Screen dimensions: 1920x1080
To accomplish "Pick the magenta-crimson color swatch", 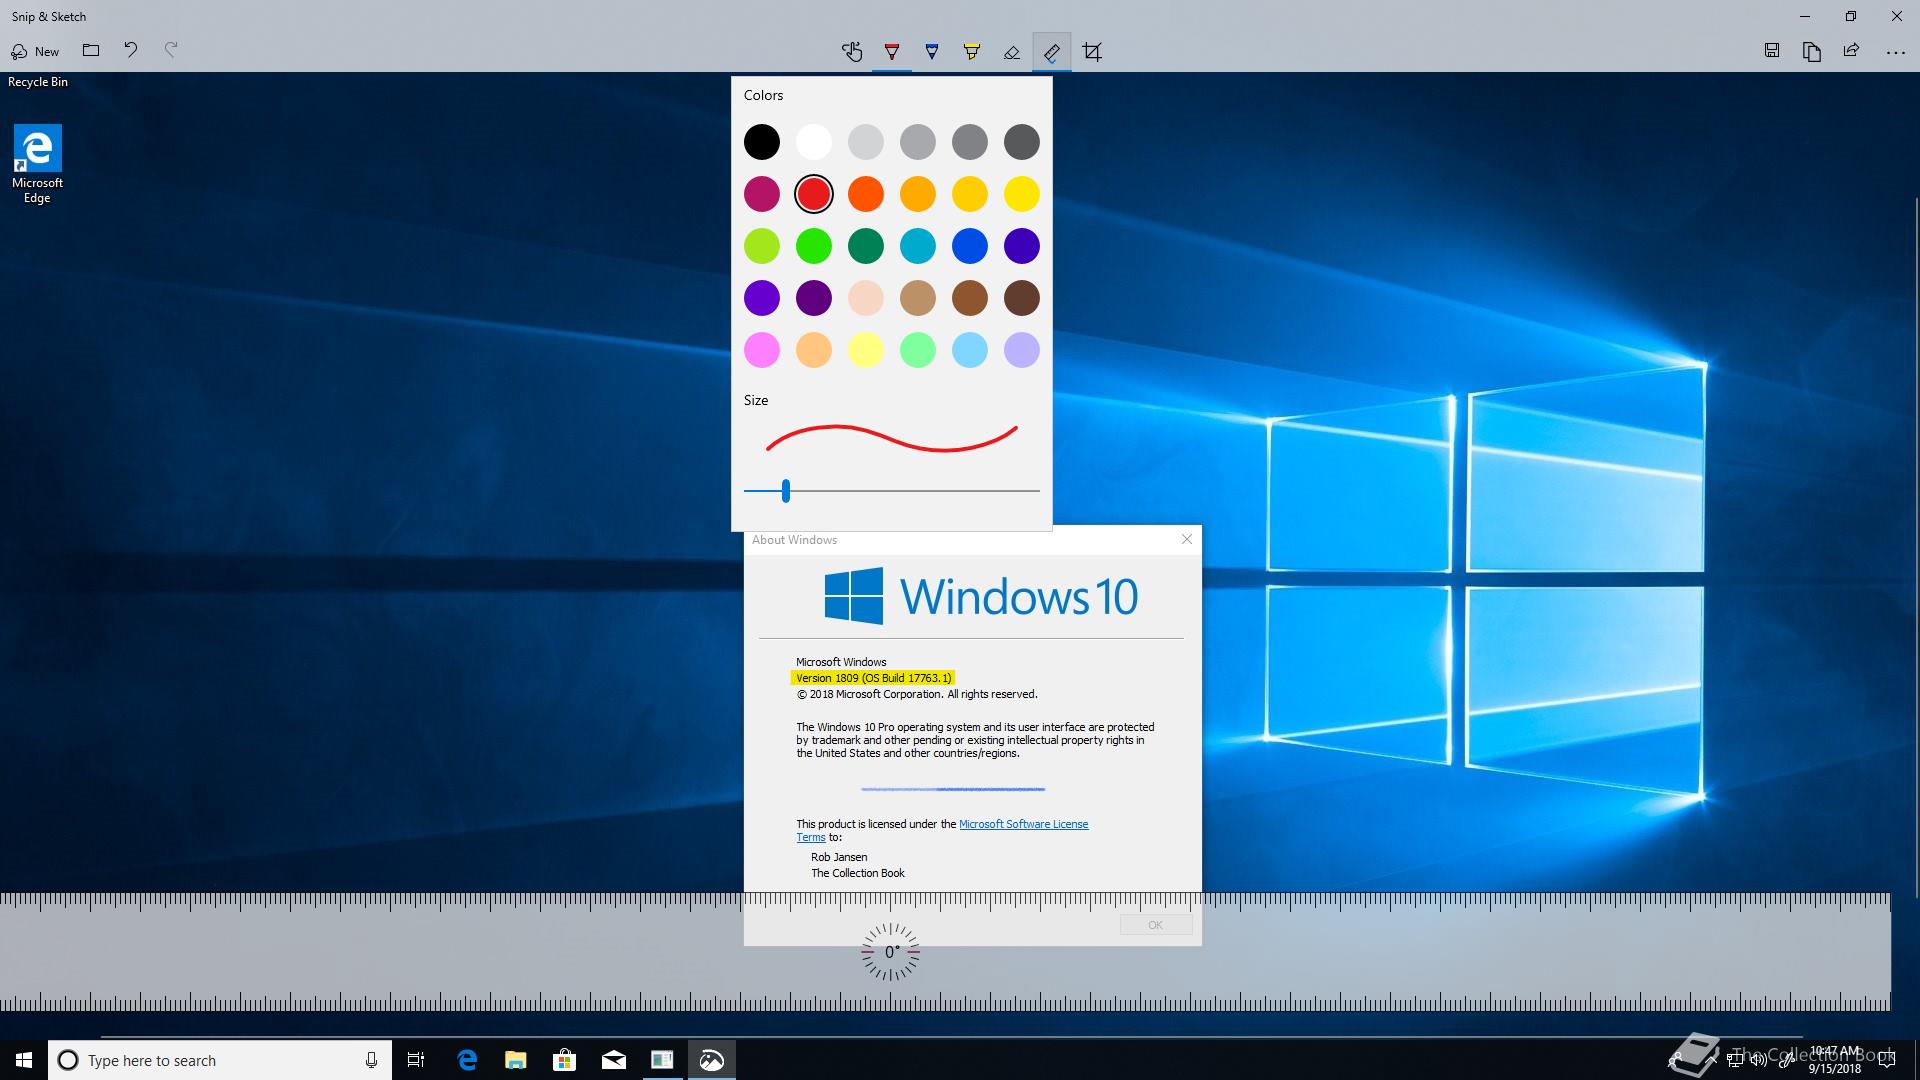I will [x=762, y=194].
